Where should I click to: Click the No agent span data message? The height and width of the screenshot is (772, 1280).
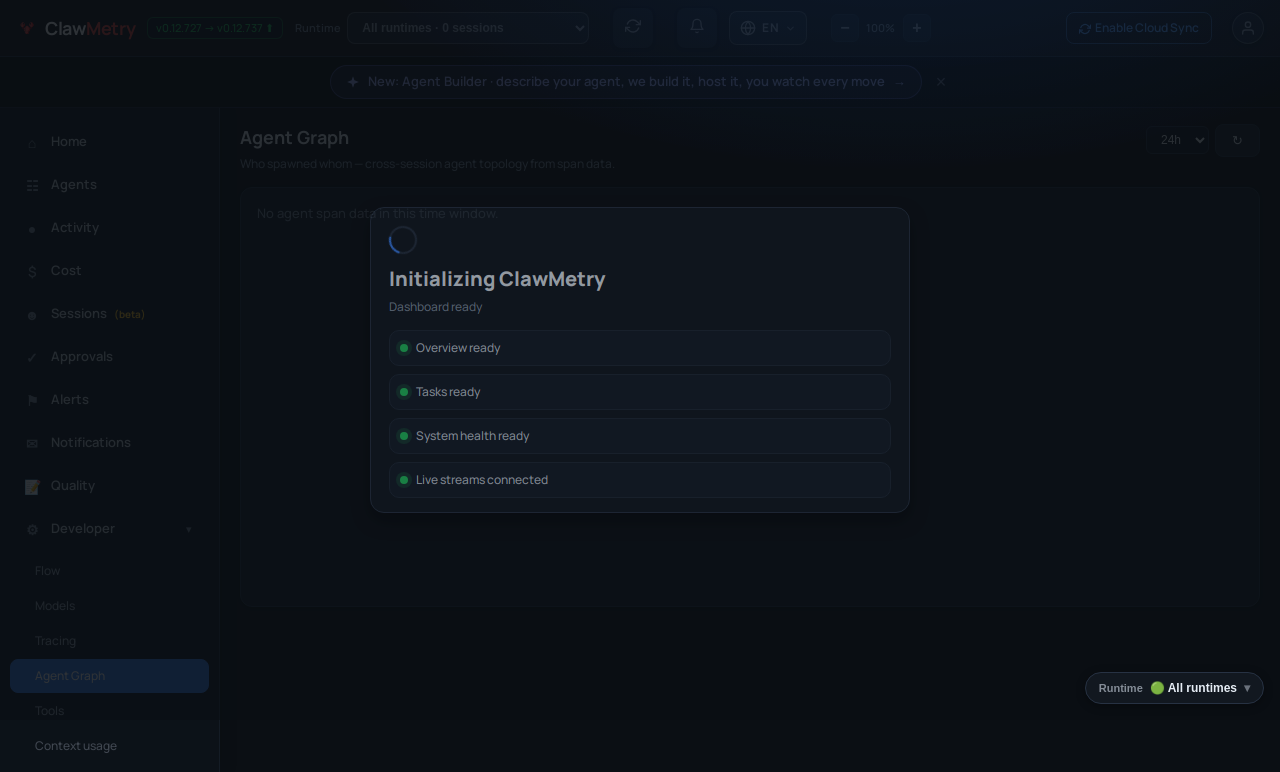[x=377, y=214]
